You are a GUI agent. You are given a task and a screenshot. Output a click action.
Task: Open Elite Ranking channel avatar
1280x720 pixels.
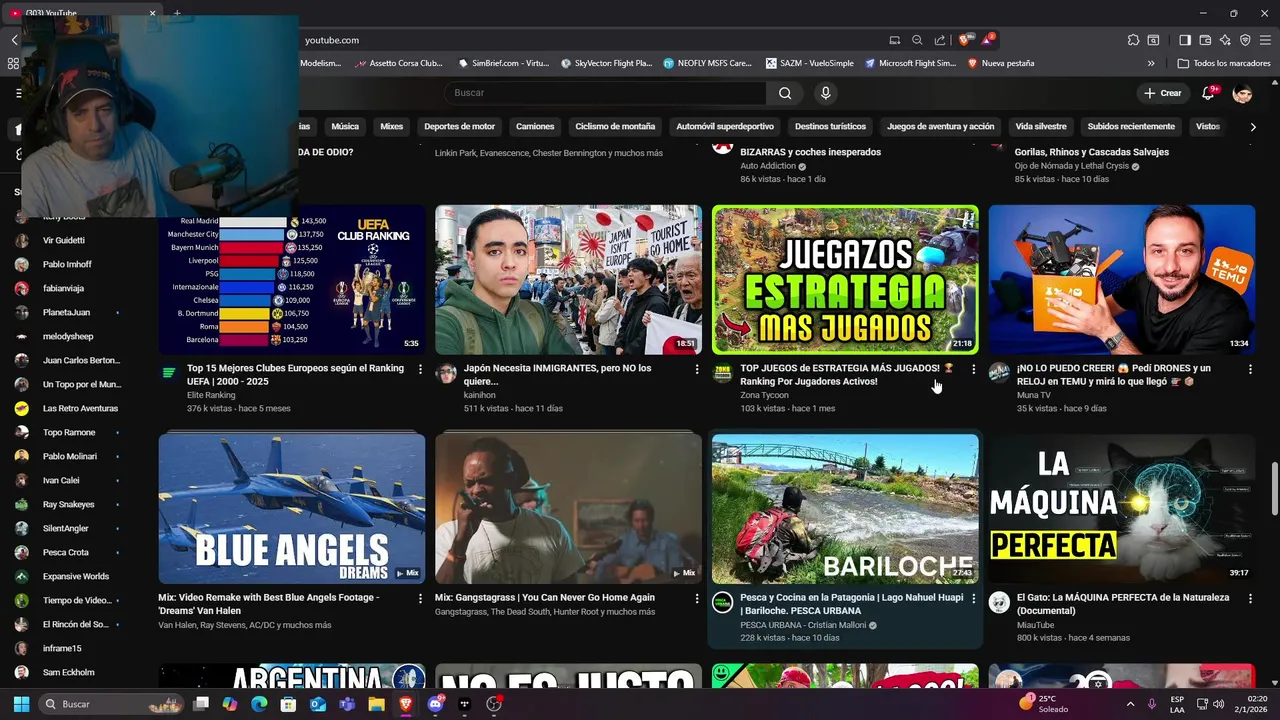[169, 373]
